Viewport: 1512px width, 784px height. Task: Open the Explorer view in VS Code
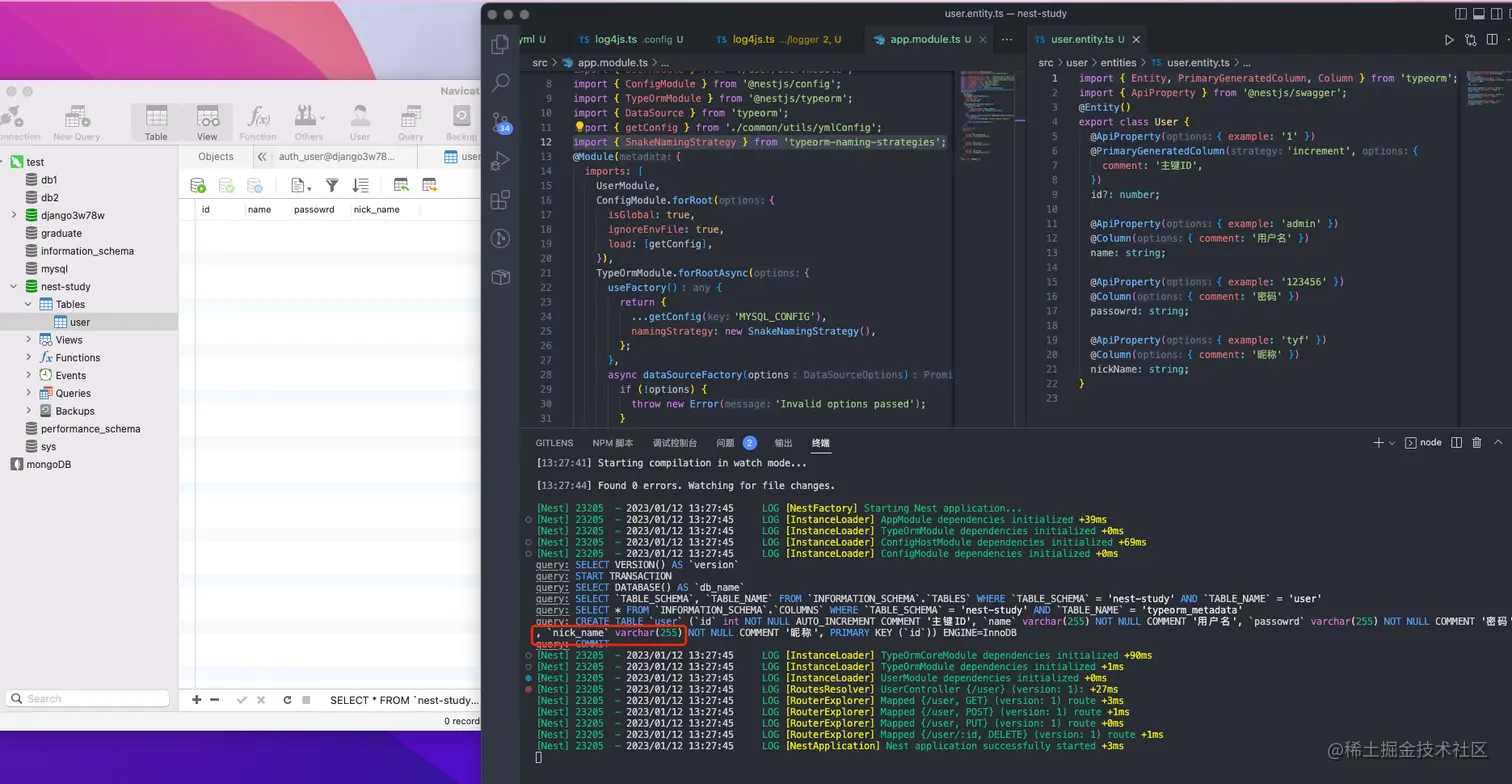point(501,45)
